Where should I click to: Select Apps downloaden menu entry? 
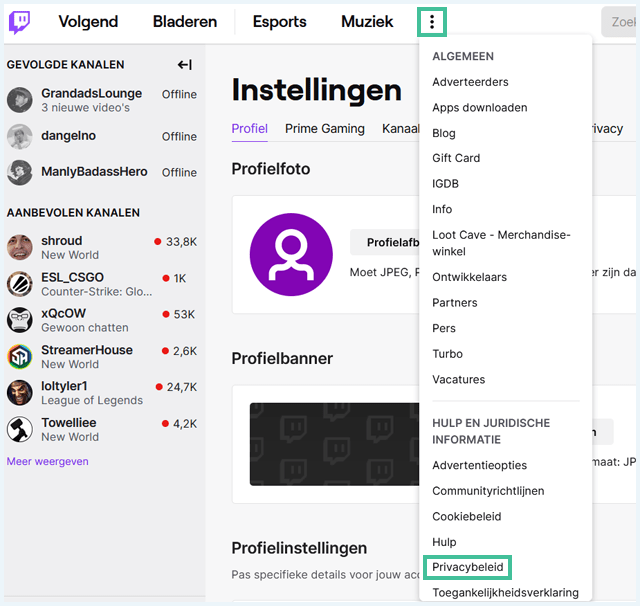pos(480,108)
